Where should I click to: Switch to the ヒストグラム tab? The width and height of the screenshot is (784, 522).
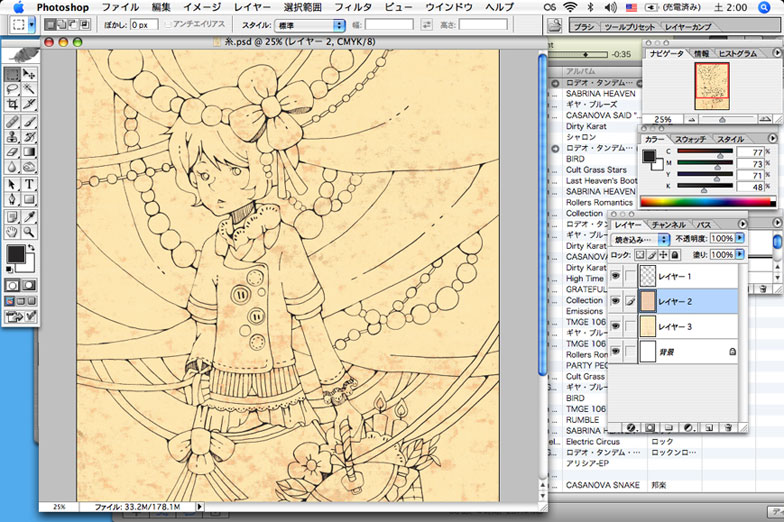738,54
